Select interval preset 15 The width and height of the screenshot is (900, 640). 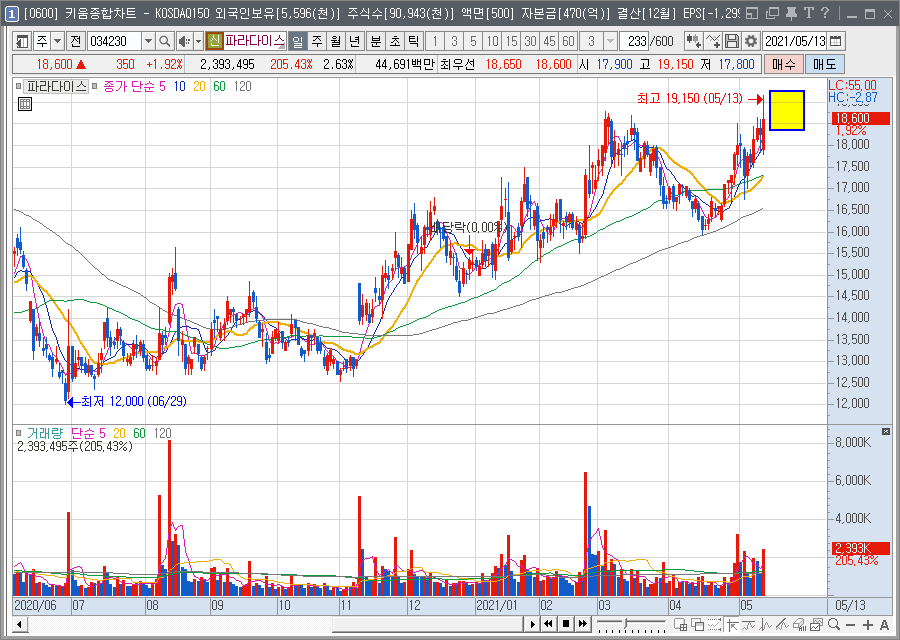(511, 41)
